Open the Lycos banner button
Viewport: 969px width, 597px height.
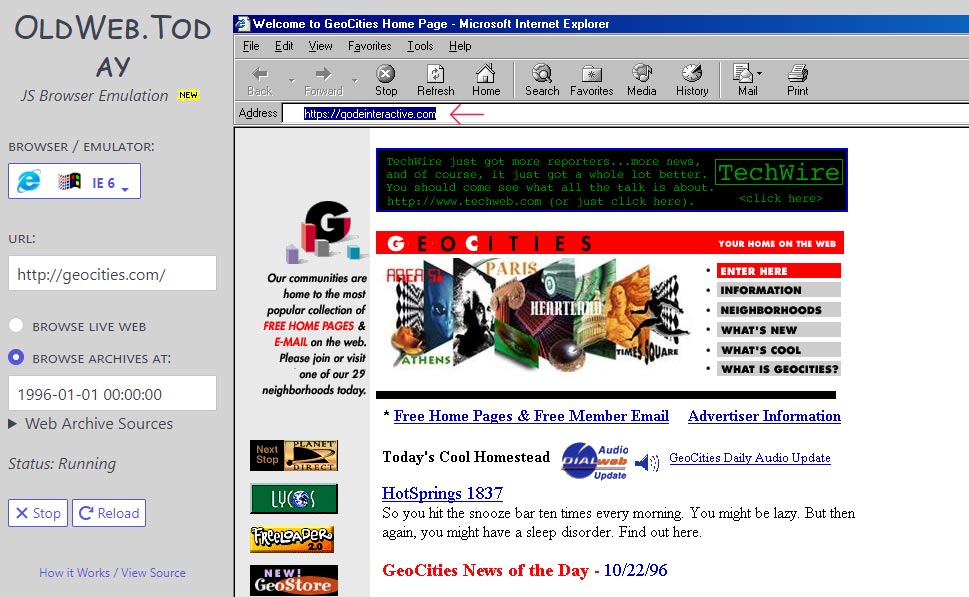(x=294, y=499)
